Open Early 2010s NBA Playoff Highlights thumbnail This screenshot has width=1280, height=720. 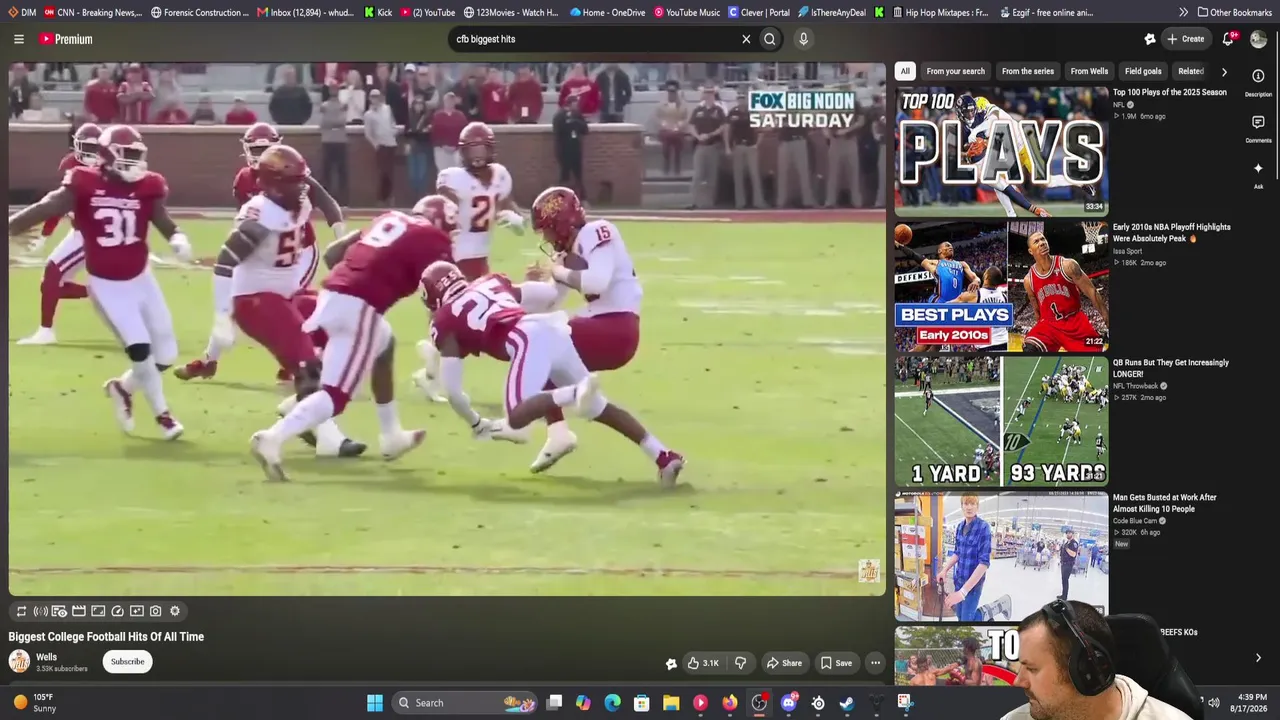click(x=1001, y=286)
